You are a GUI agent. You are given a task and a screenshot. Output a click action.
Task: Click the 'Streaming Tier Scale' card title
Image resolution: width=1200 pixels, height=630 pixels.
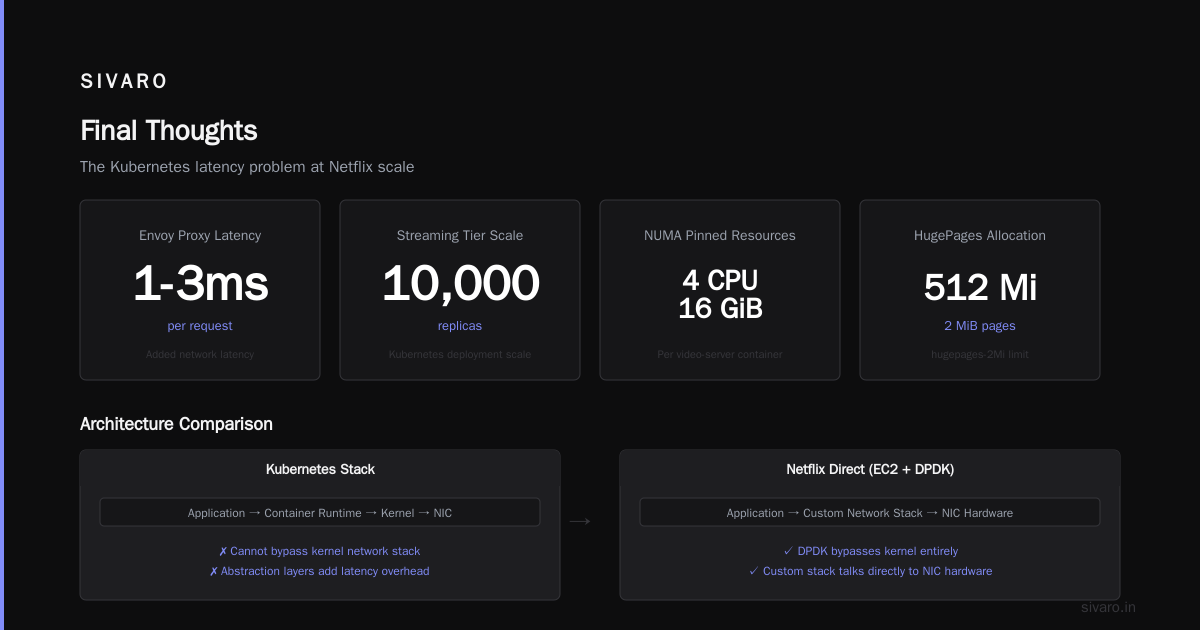[x=460, y=236]
